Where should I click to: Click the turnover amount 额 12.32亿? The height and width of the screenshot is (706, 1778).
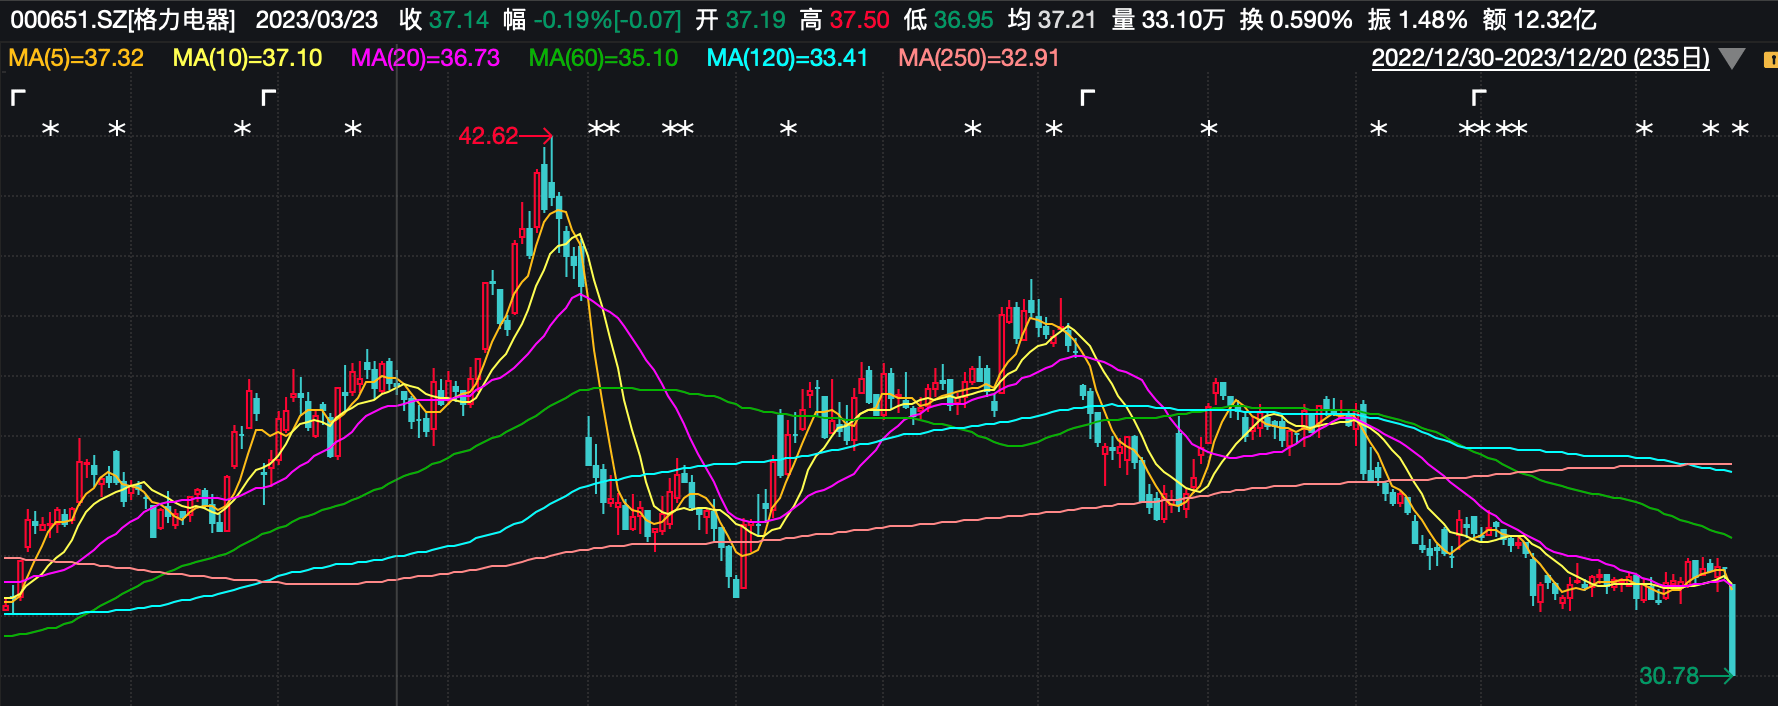point(1539,20)
